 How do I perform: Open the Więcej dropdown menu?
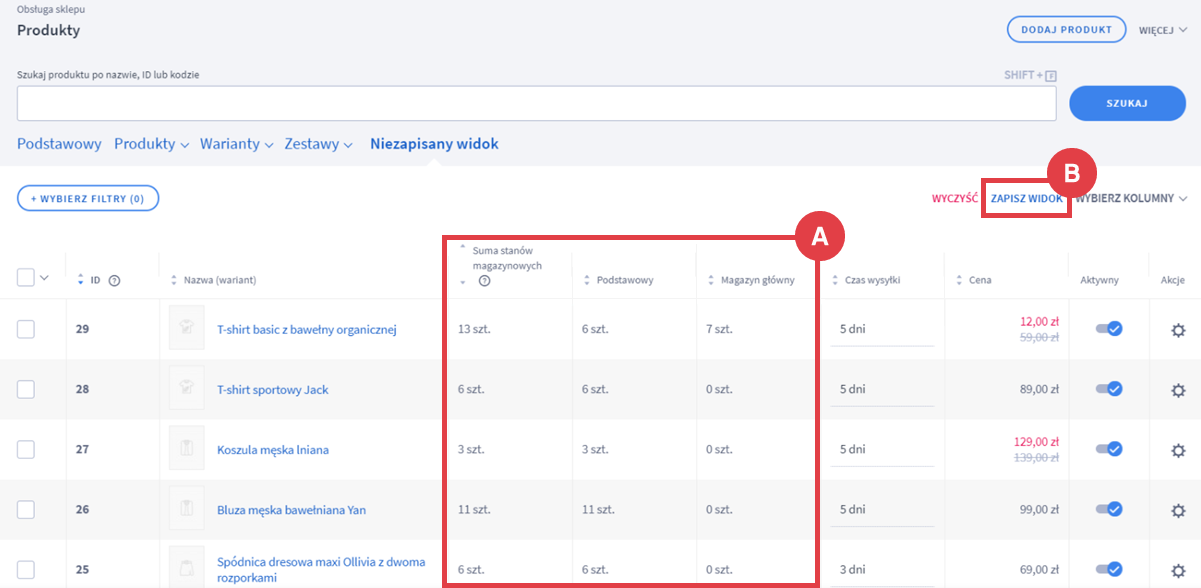pyautogui.click(x=1162, y=30)
